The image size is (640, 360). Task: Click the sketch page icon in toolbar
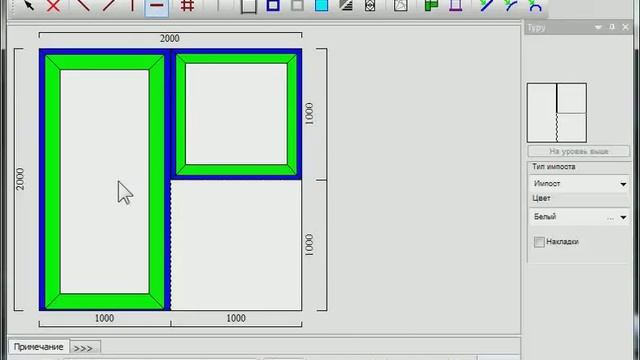[401, 5]
